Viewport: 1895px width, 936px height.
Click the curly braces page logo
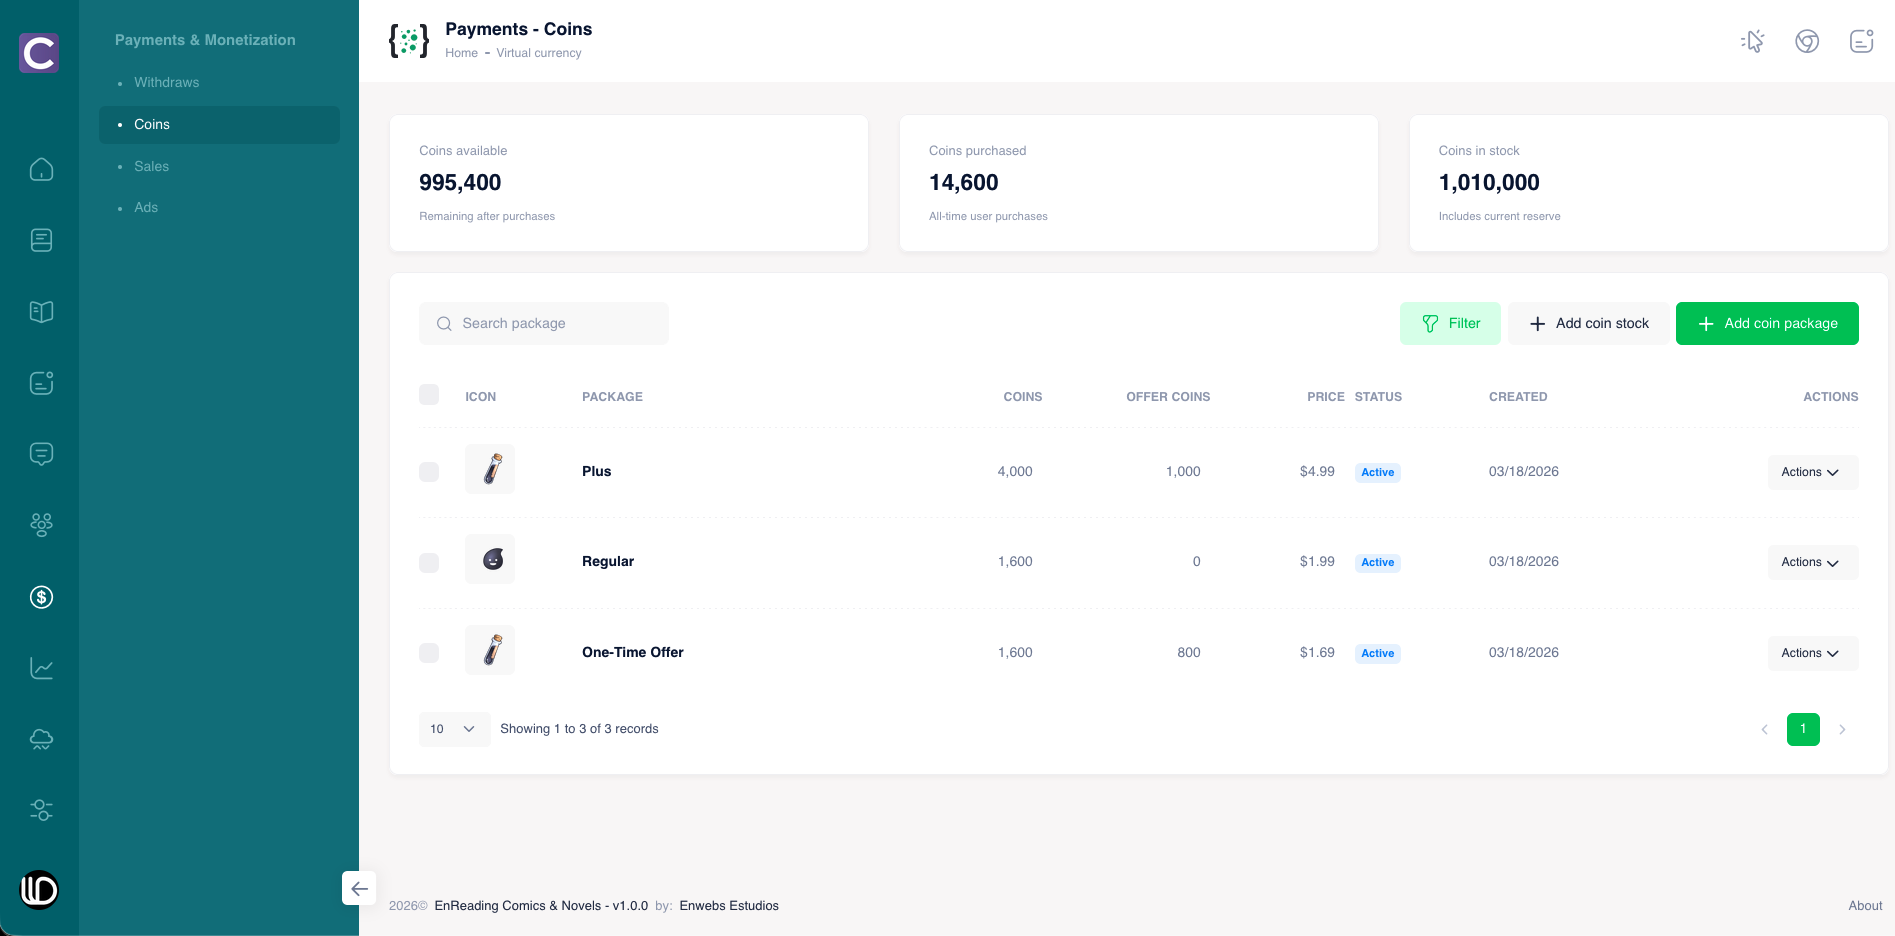(409, 41)
